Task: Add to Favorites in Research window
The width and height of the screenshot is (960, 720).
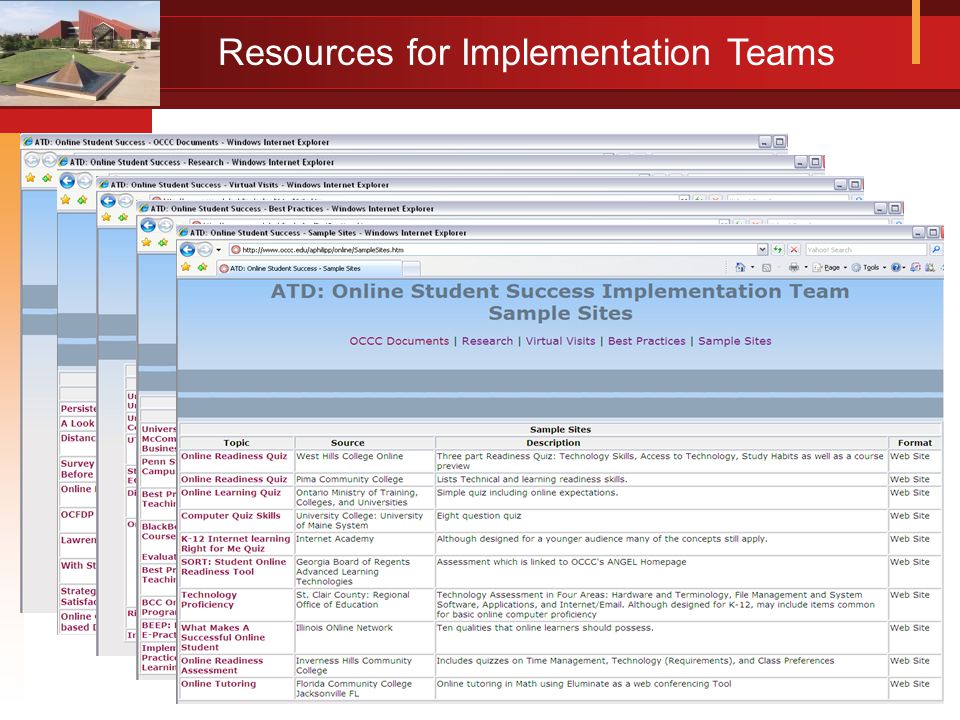Action: tap(81, 200)
